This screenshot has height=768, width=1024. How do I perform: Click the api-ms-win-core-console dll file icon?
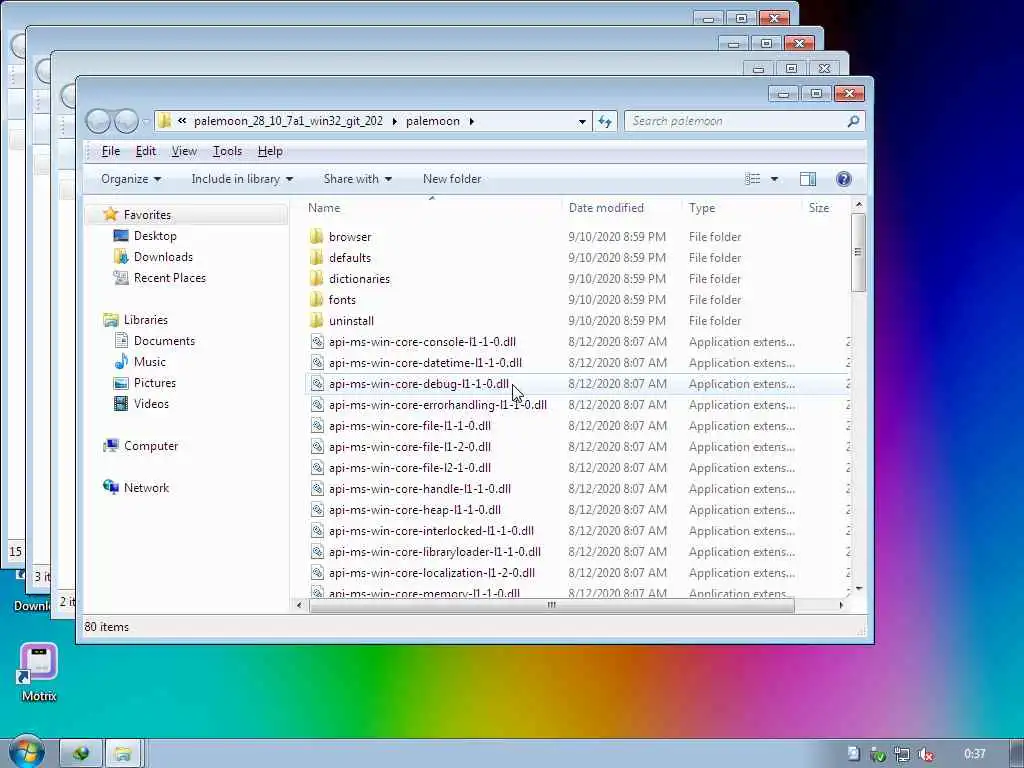point(317,342)
